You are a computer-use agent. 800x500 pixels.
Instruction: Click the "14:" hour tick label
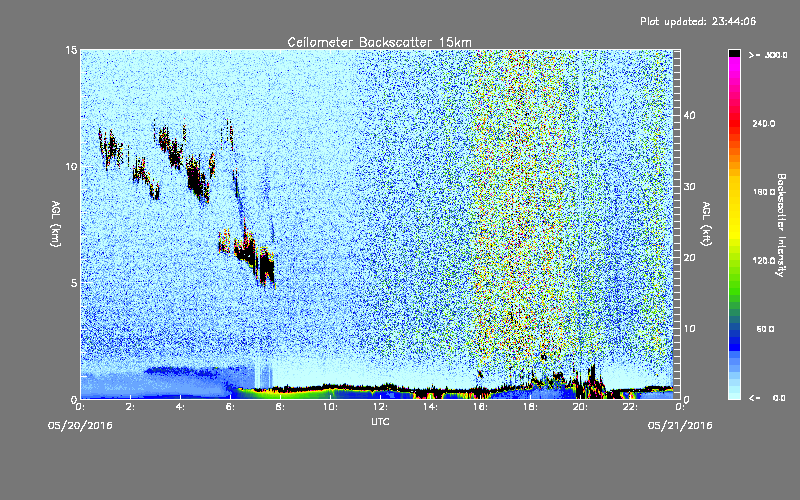pos(430,407)
